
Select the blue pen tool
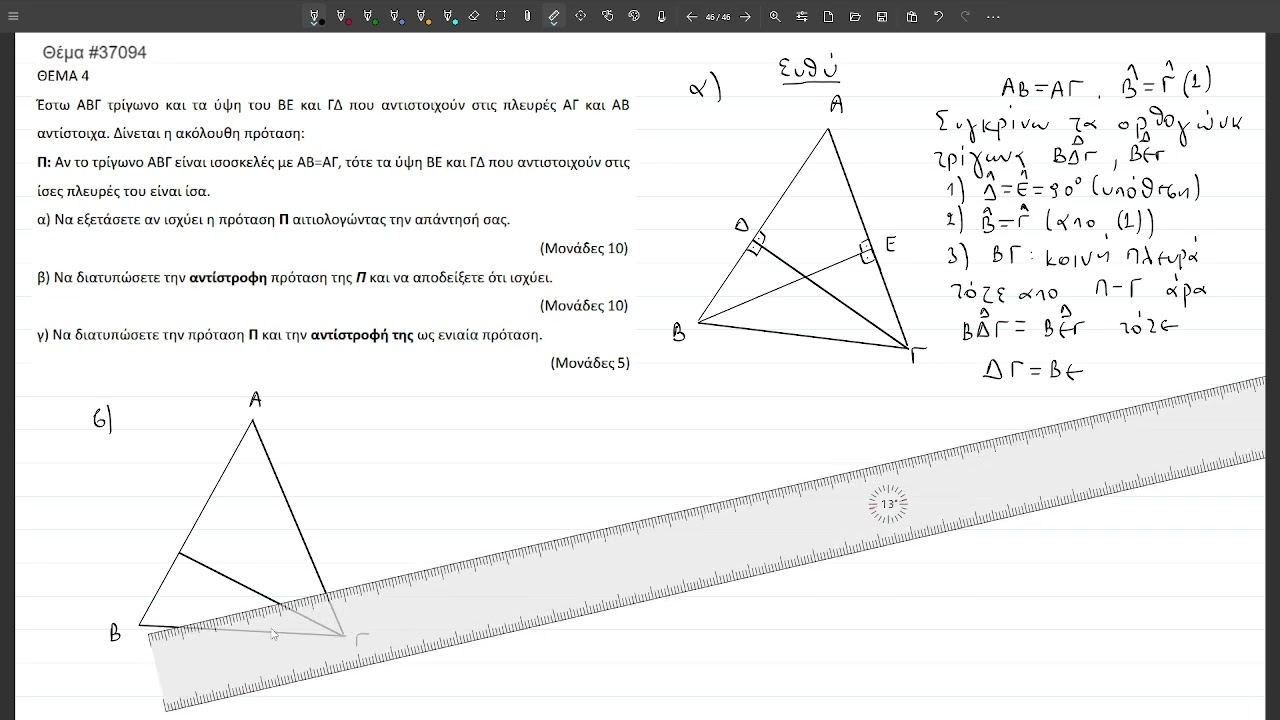[396, 16]
